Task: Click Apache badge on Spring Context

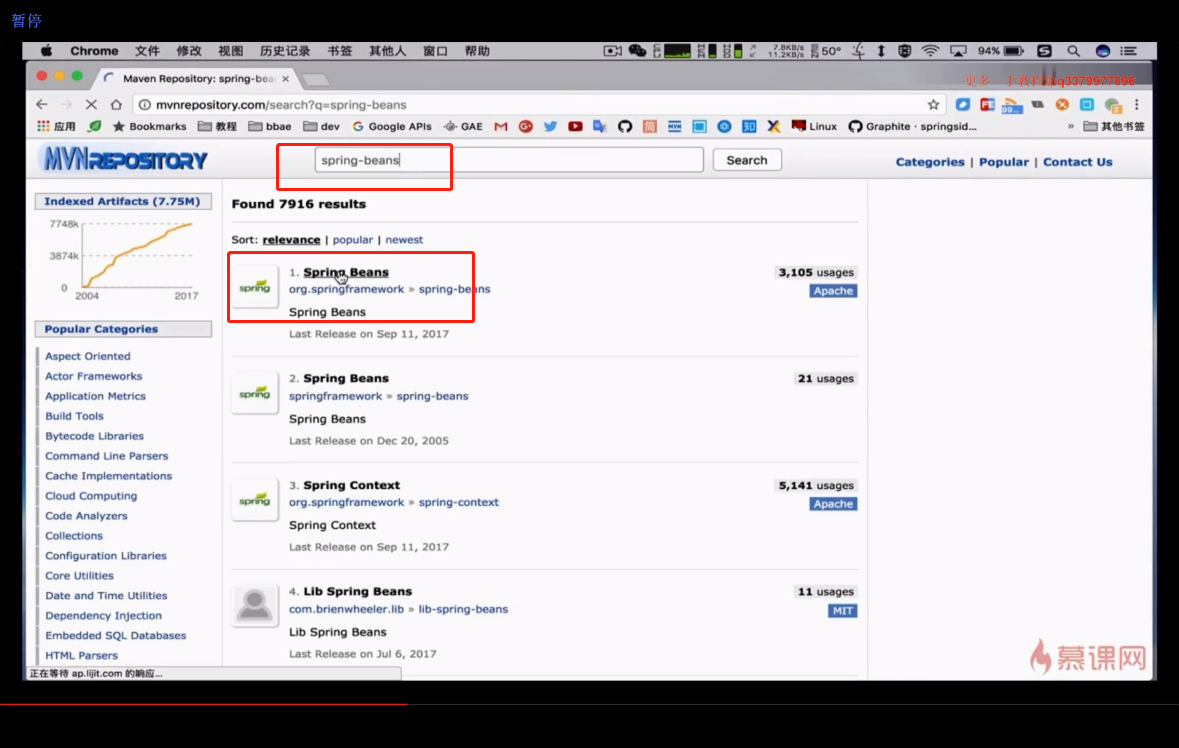Action: point(833,504)
